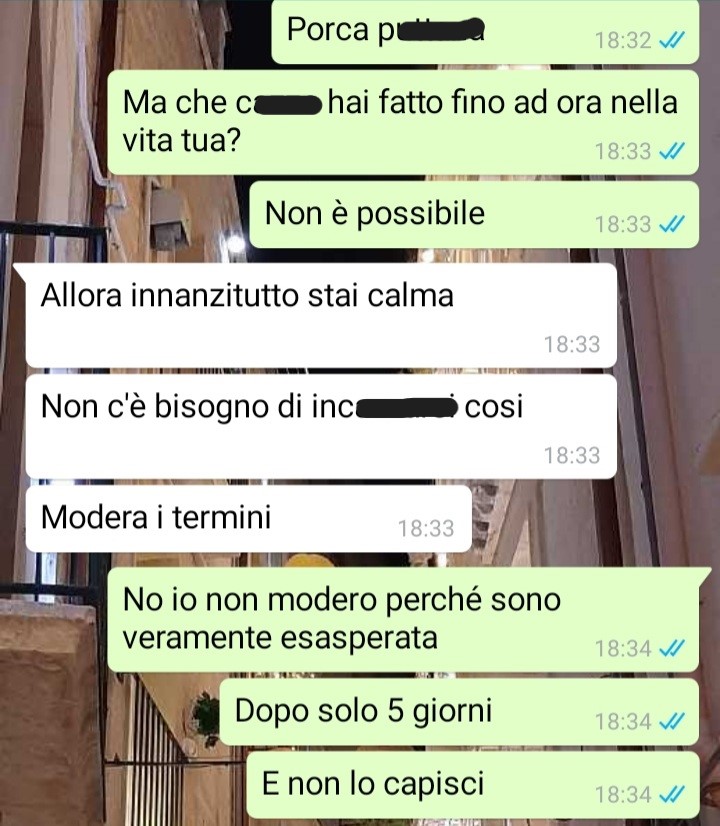Image resolution: width=720 pixels, height=826 pixels.
Task: Tap the read receipt ticks on 'Porca' message
Action: click(672, 40)
